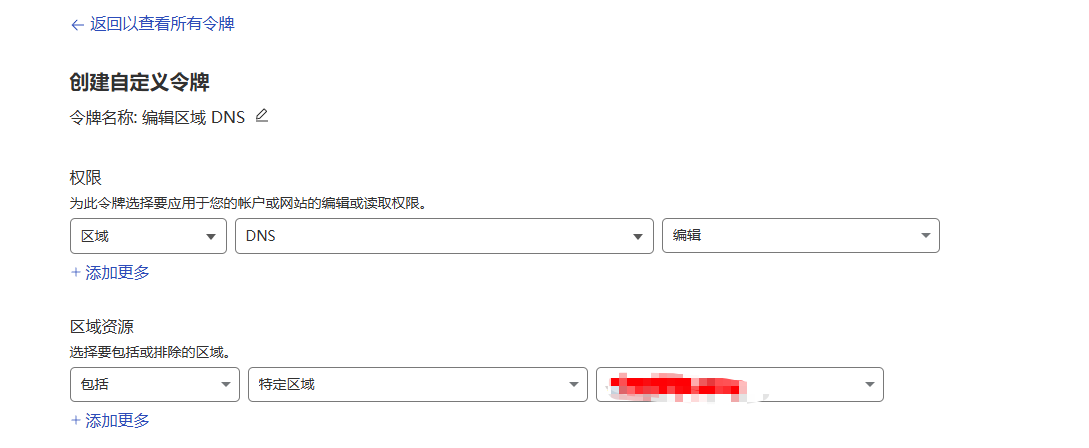Click the token name text 编辑区域 DNS

(193, 117)
